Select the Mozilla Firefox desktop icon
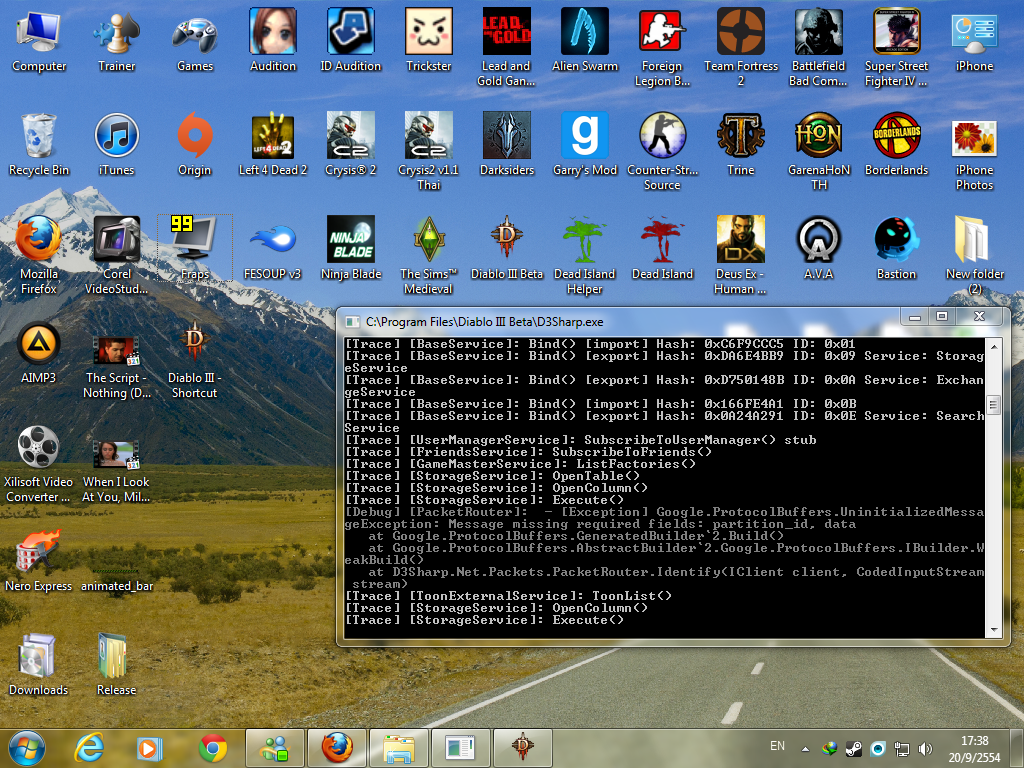The width and height of the screenshot is (1024, 768). coord(39,255)
